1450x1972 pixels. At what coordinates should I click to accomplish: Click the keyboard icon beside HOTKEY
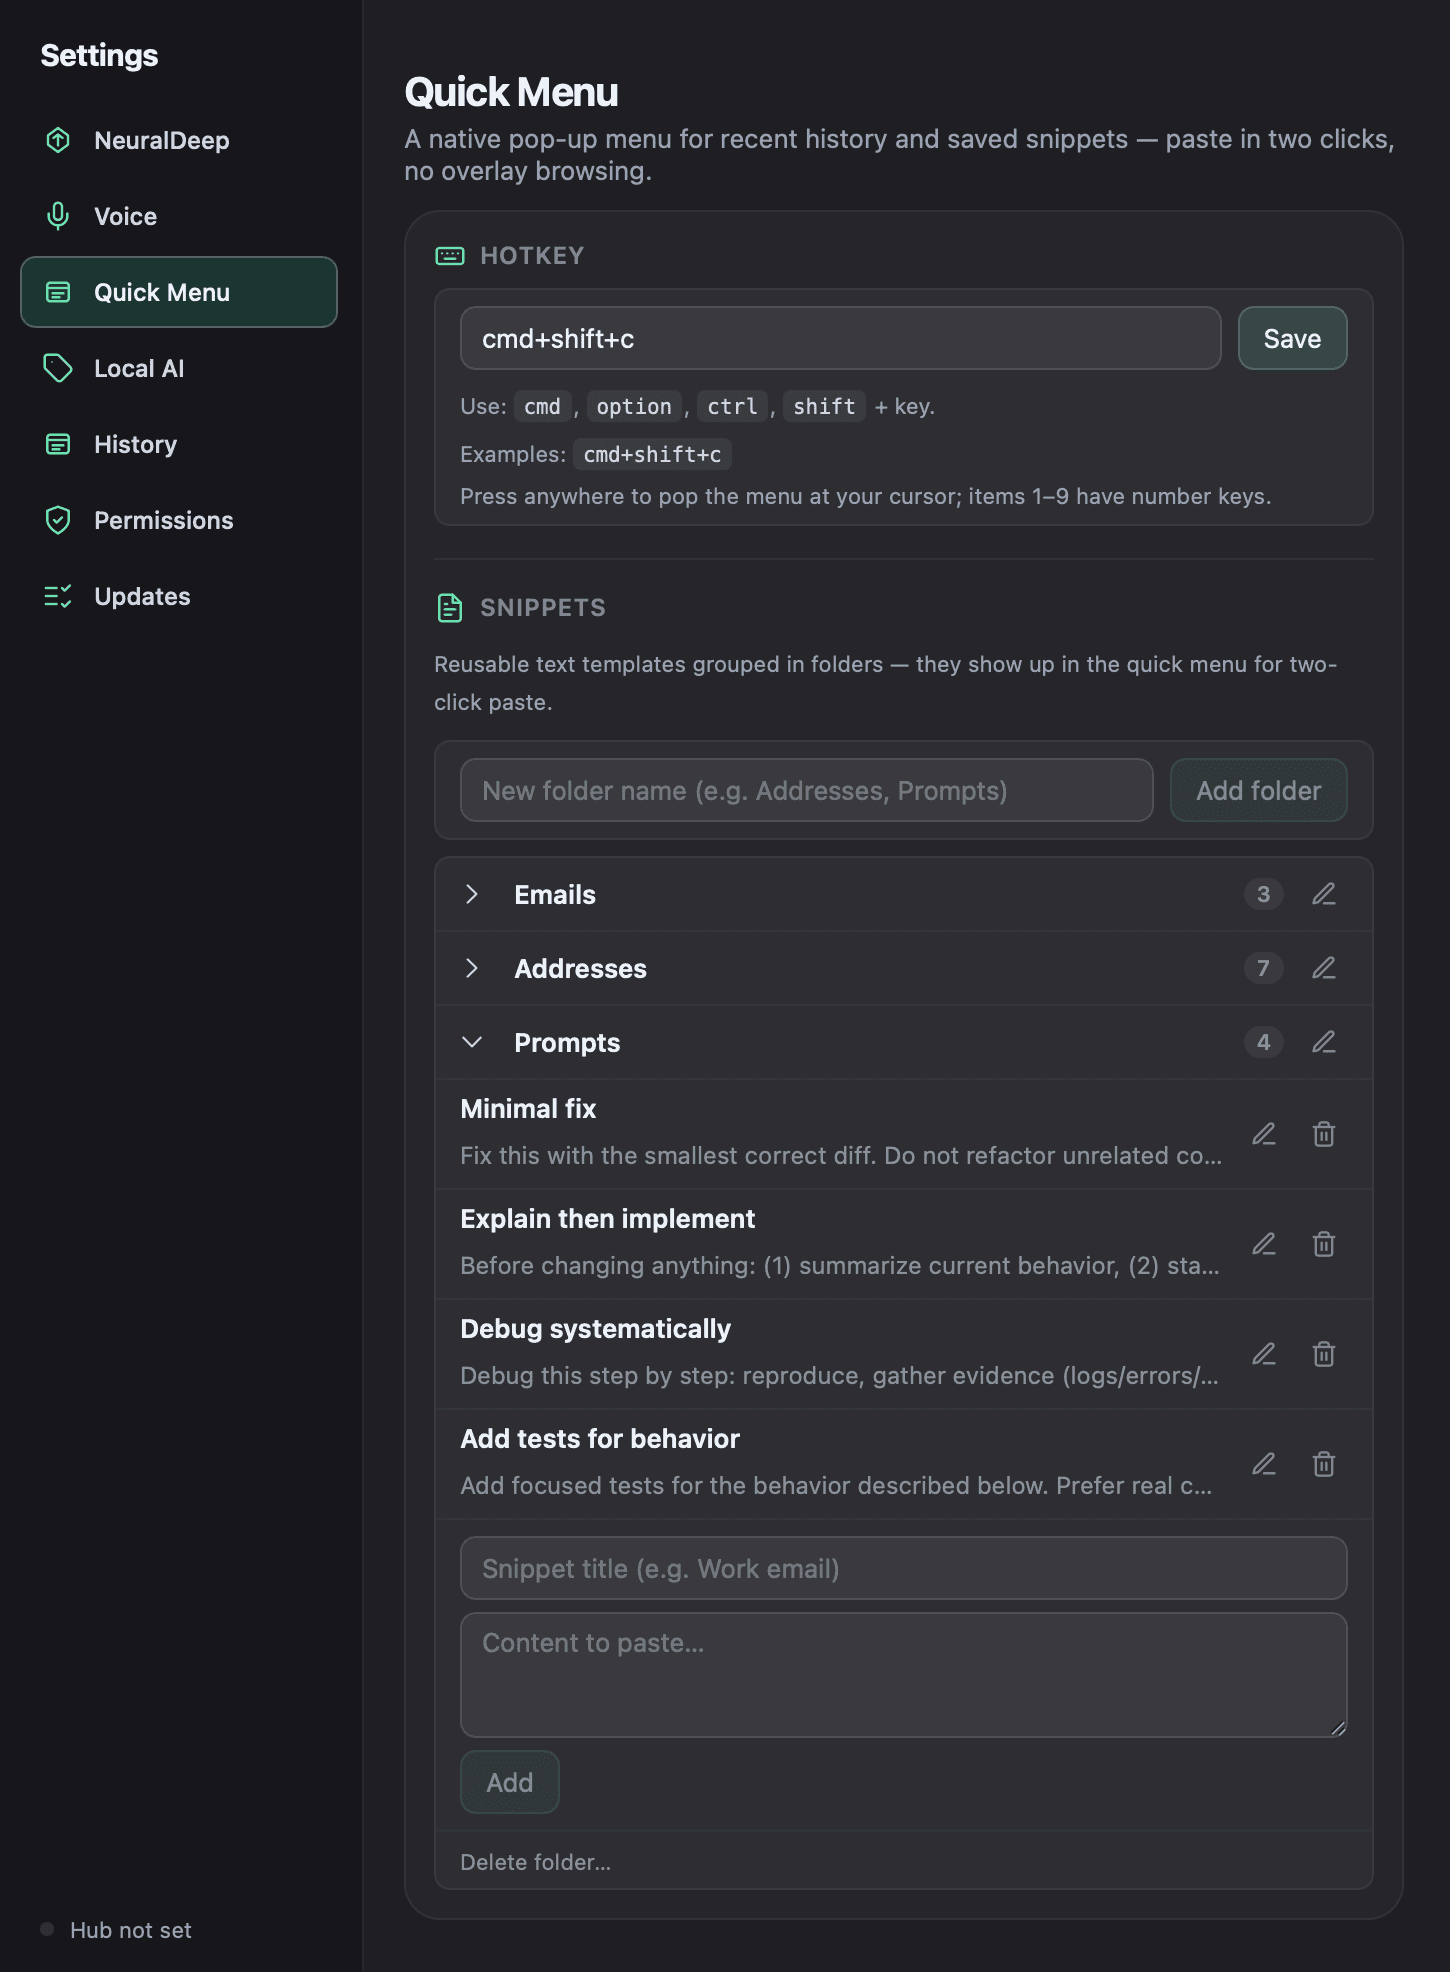450,256
